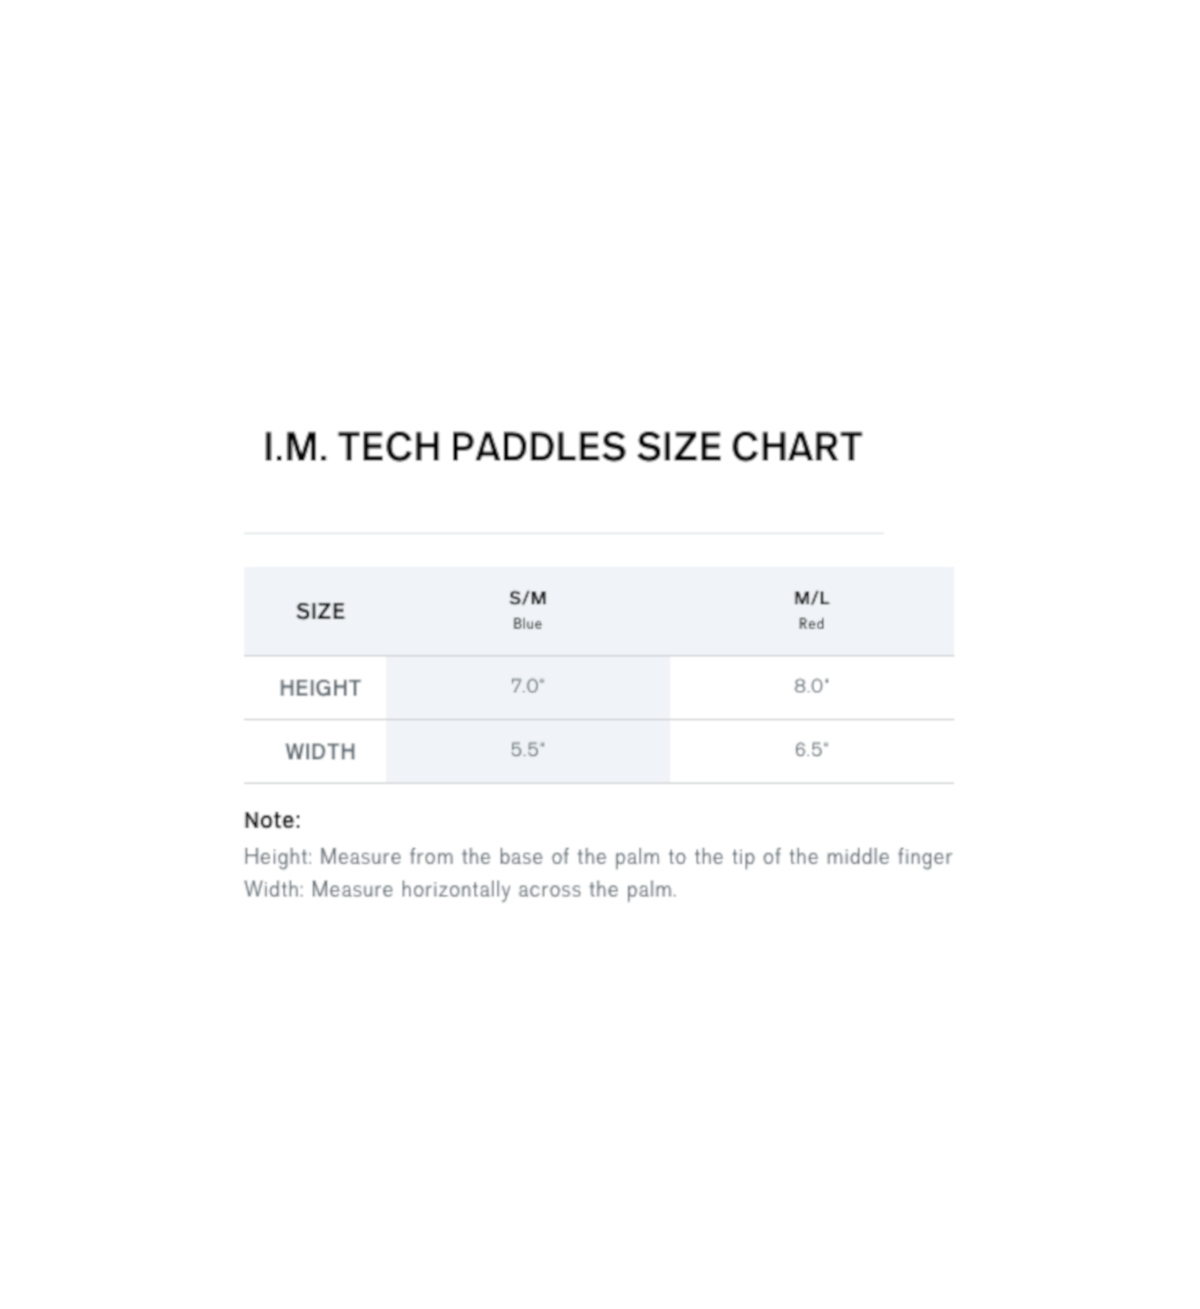Click the WIDTH row label

[x=320, y=751]
